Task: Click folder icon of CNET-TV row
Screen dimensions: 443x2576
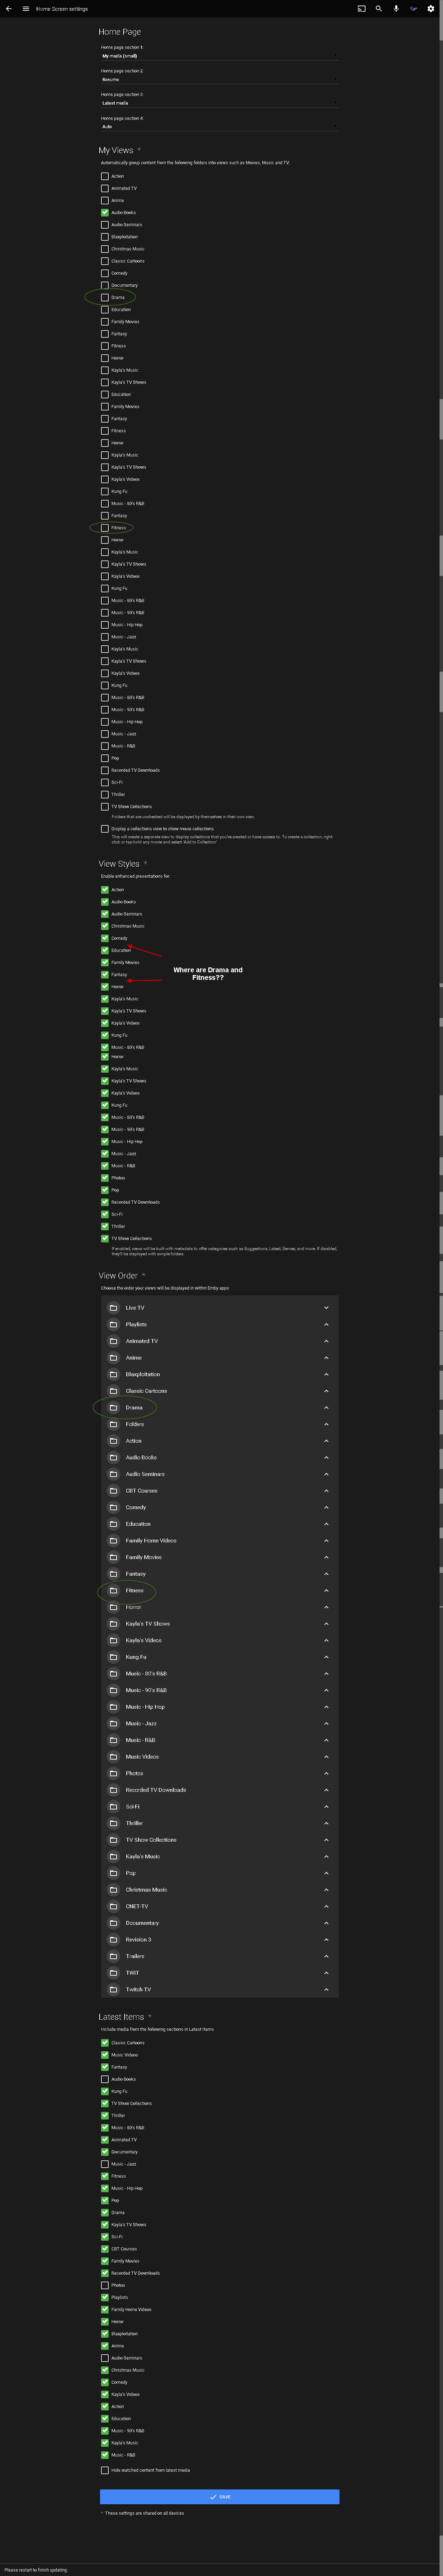Action: [x=113, y=1906]
